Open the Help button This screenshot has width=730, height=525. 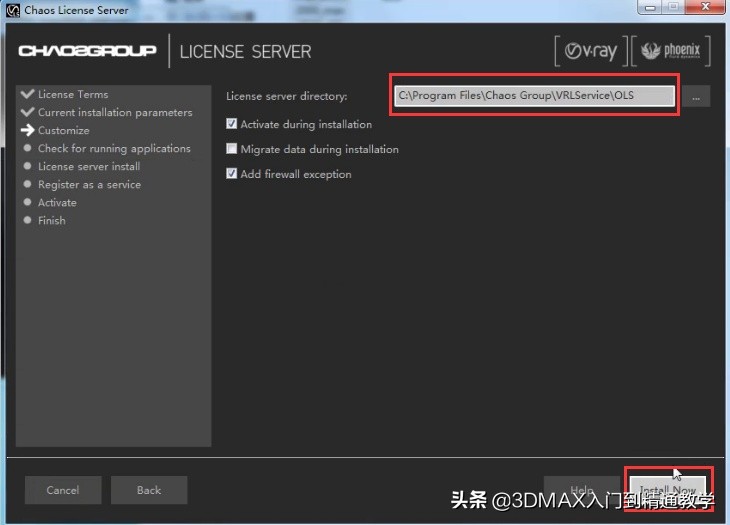pos(582,490)
